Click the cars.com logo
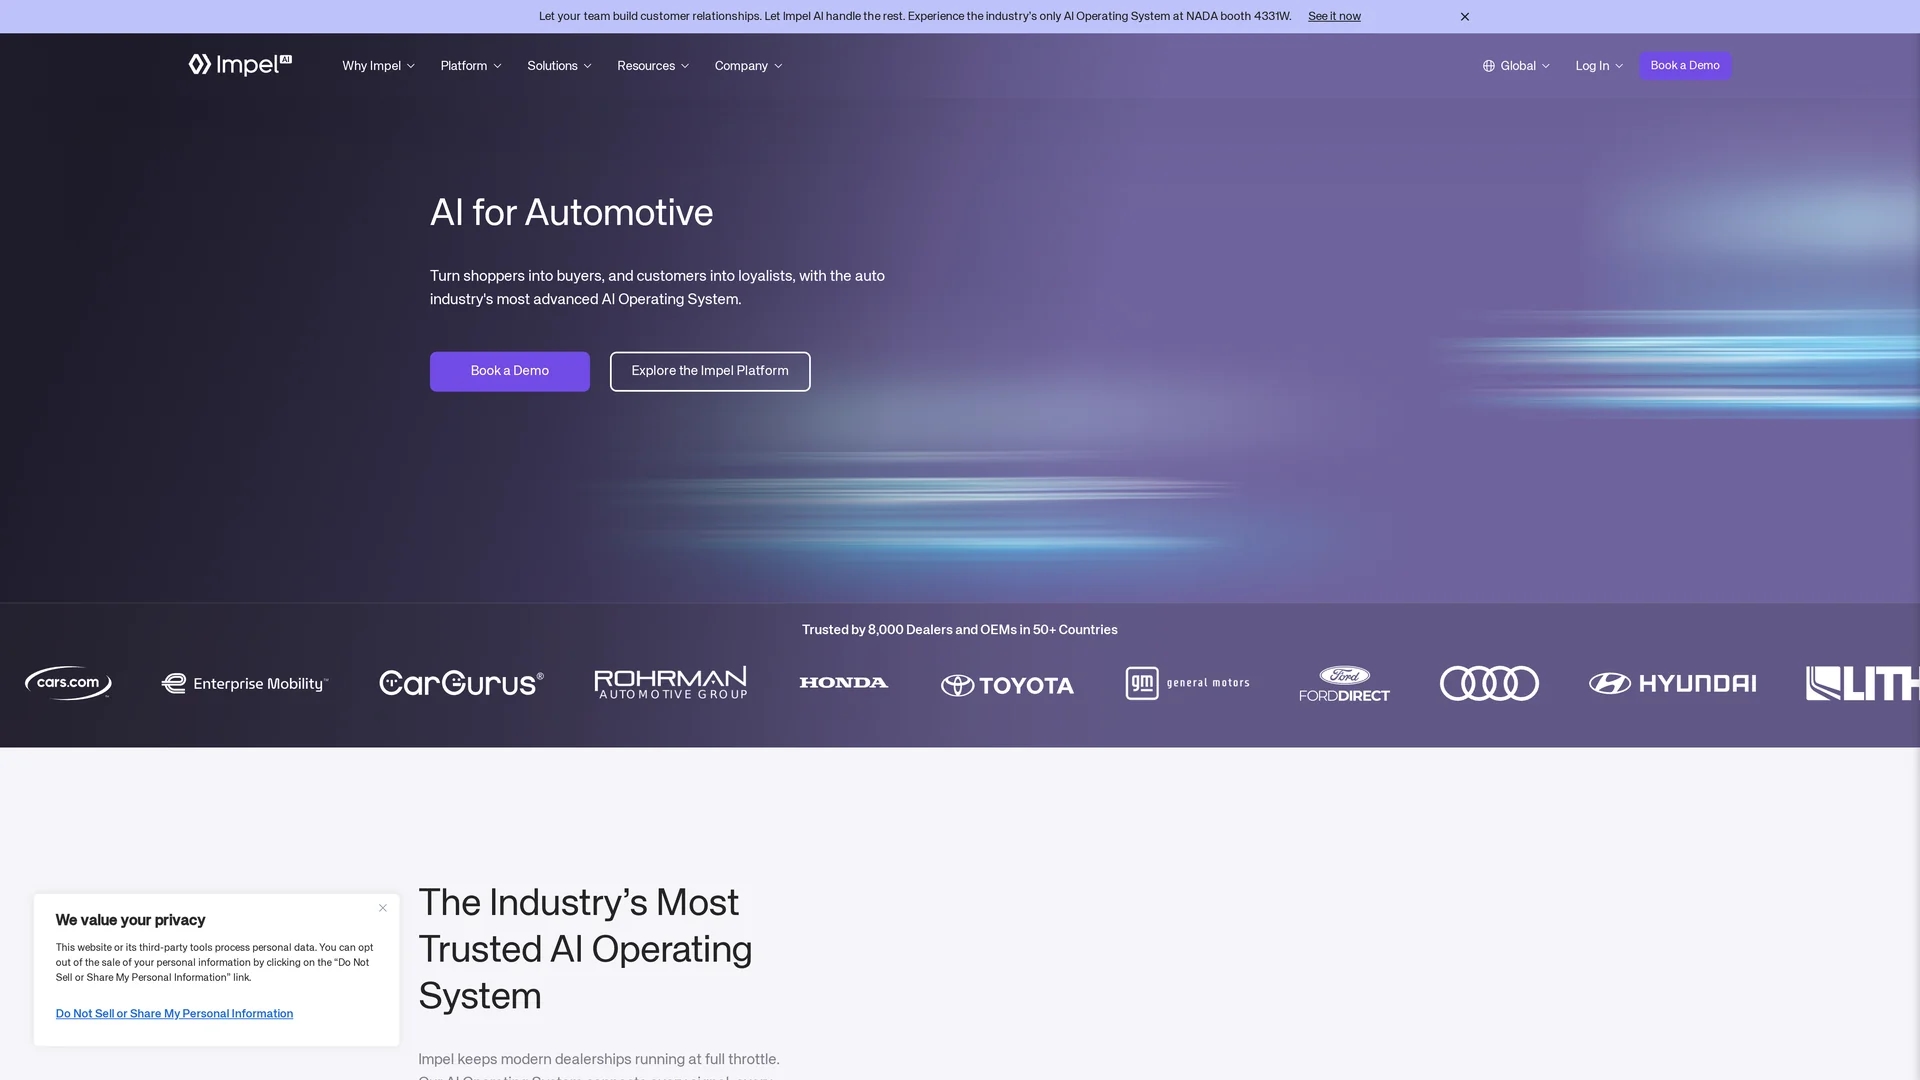This screenshot has width=1920, height=1080. 68,683
